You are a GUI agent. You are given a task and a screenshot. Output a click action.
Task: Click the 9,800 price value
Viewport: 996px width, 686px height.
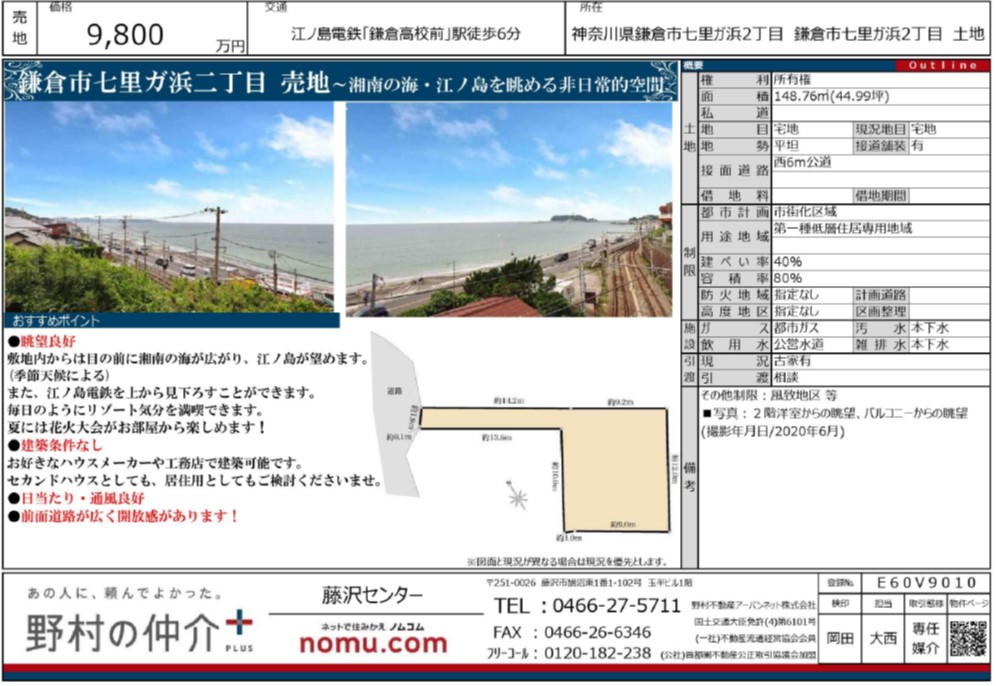126,36
